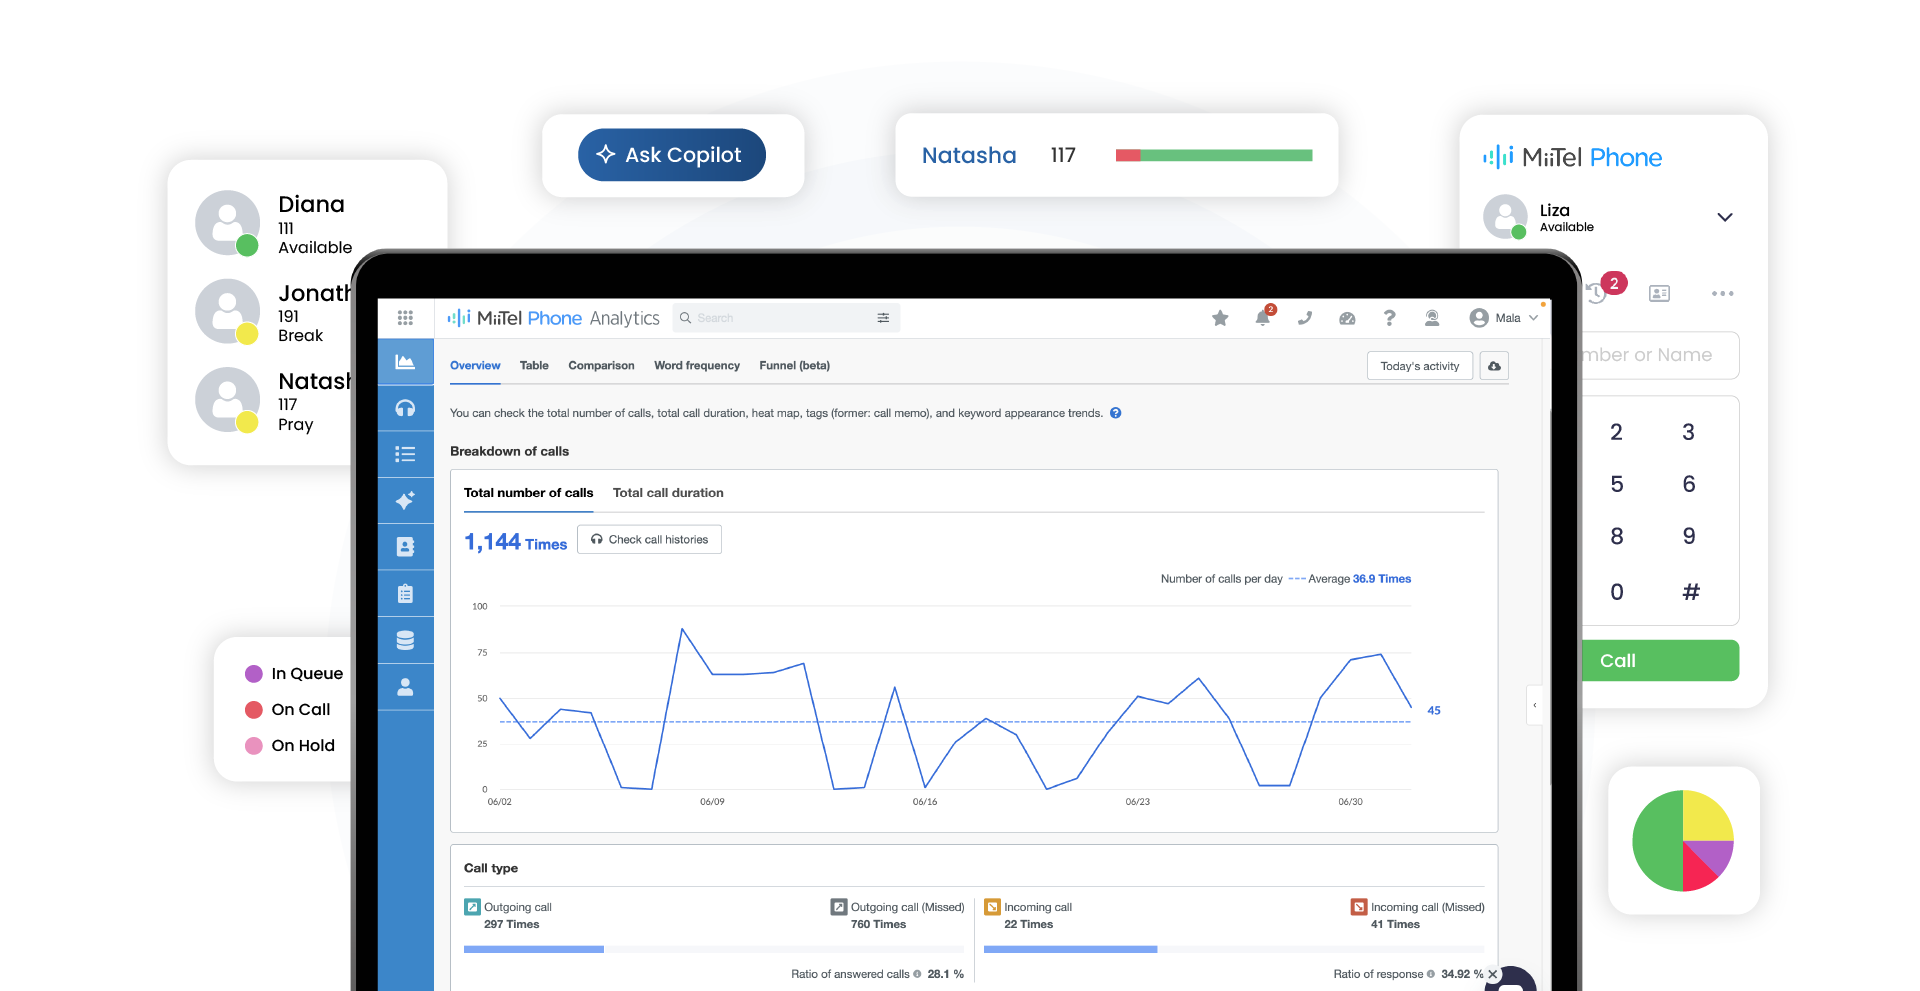Click the phone handset icon in header

(x=1305, y=318)
